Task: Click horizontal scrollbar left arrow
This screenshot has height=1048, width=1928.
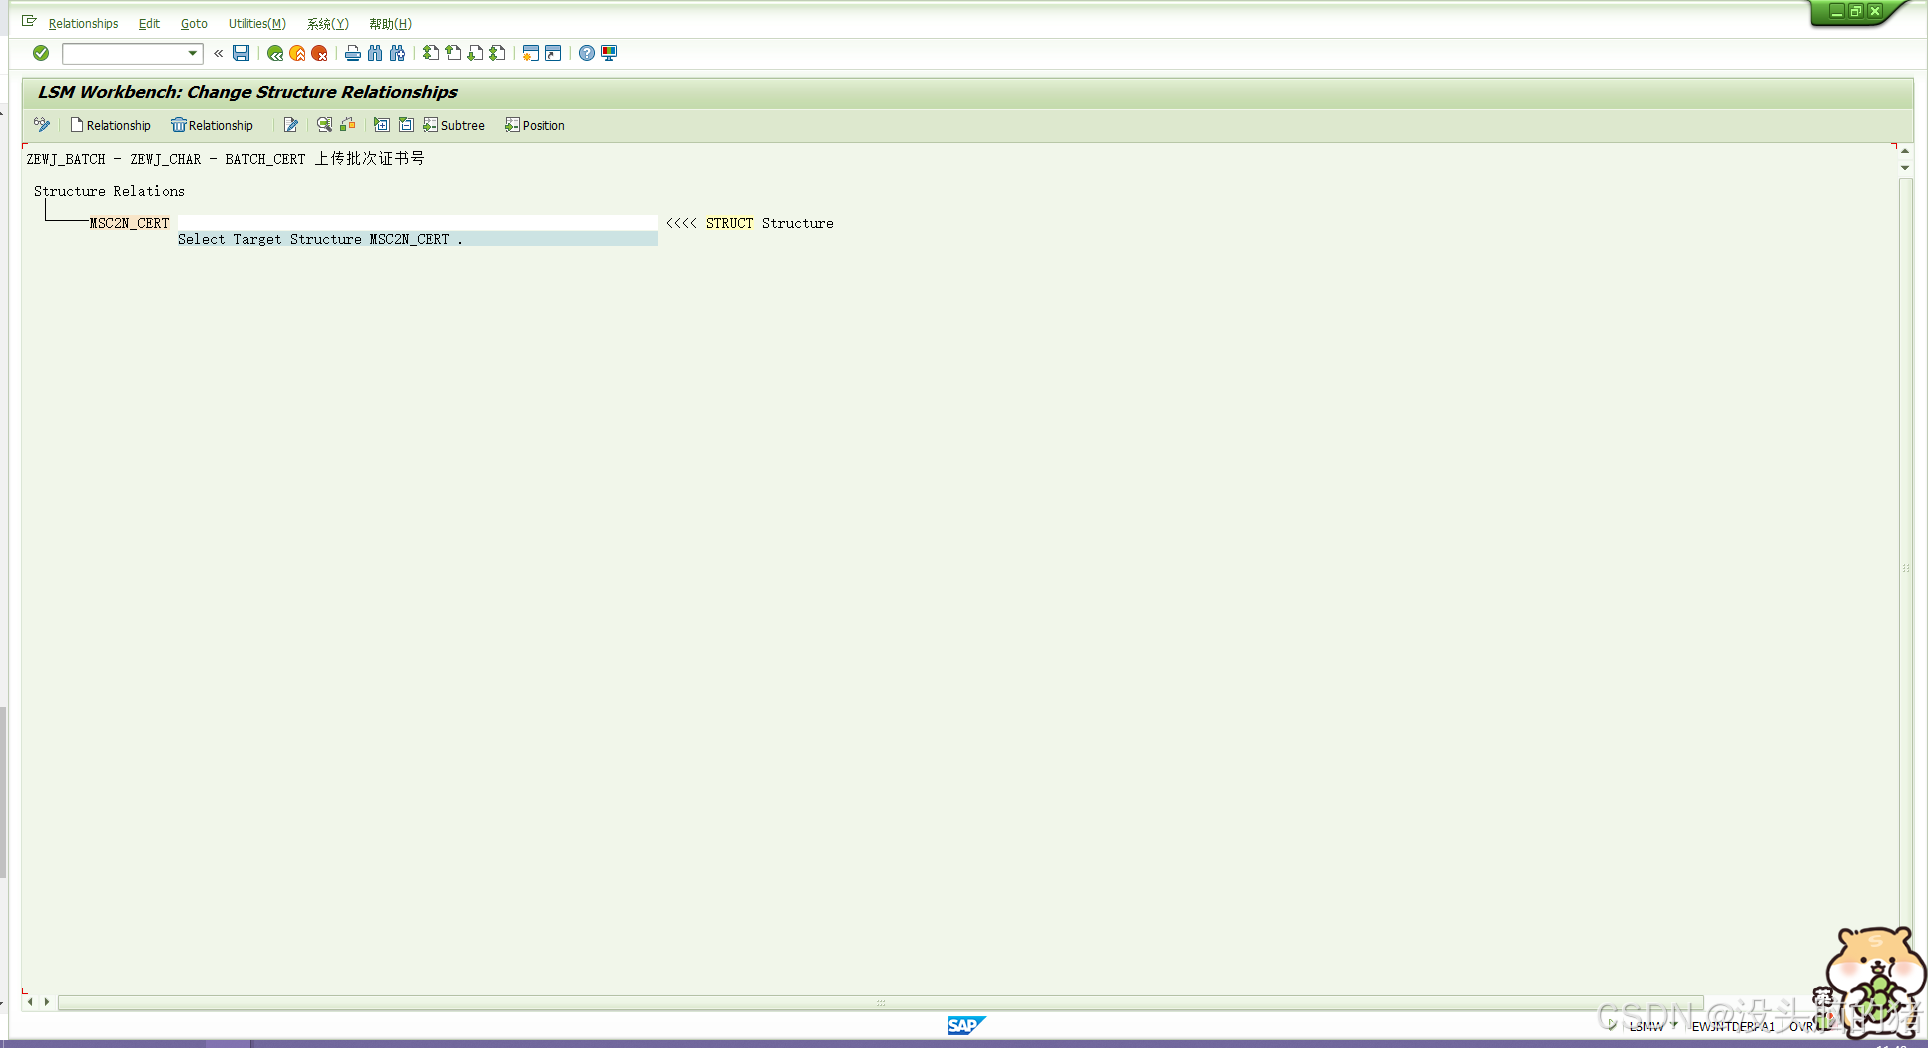Action: tap(30, 1001)
